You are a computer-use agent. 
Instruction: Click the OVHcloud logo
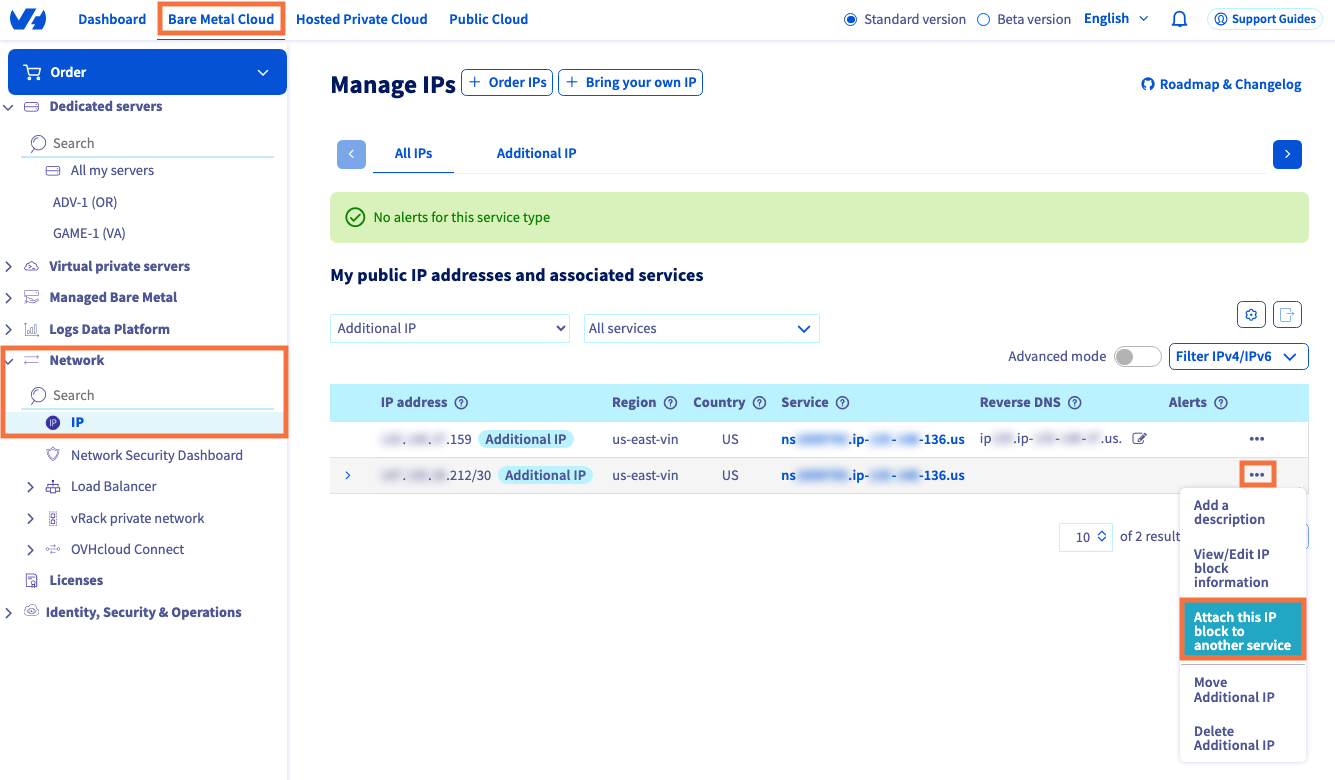(x=28, y=19)
